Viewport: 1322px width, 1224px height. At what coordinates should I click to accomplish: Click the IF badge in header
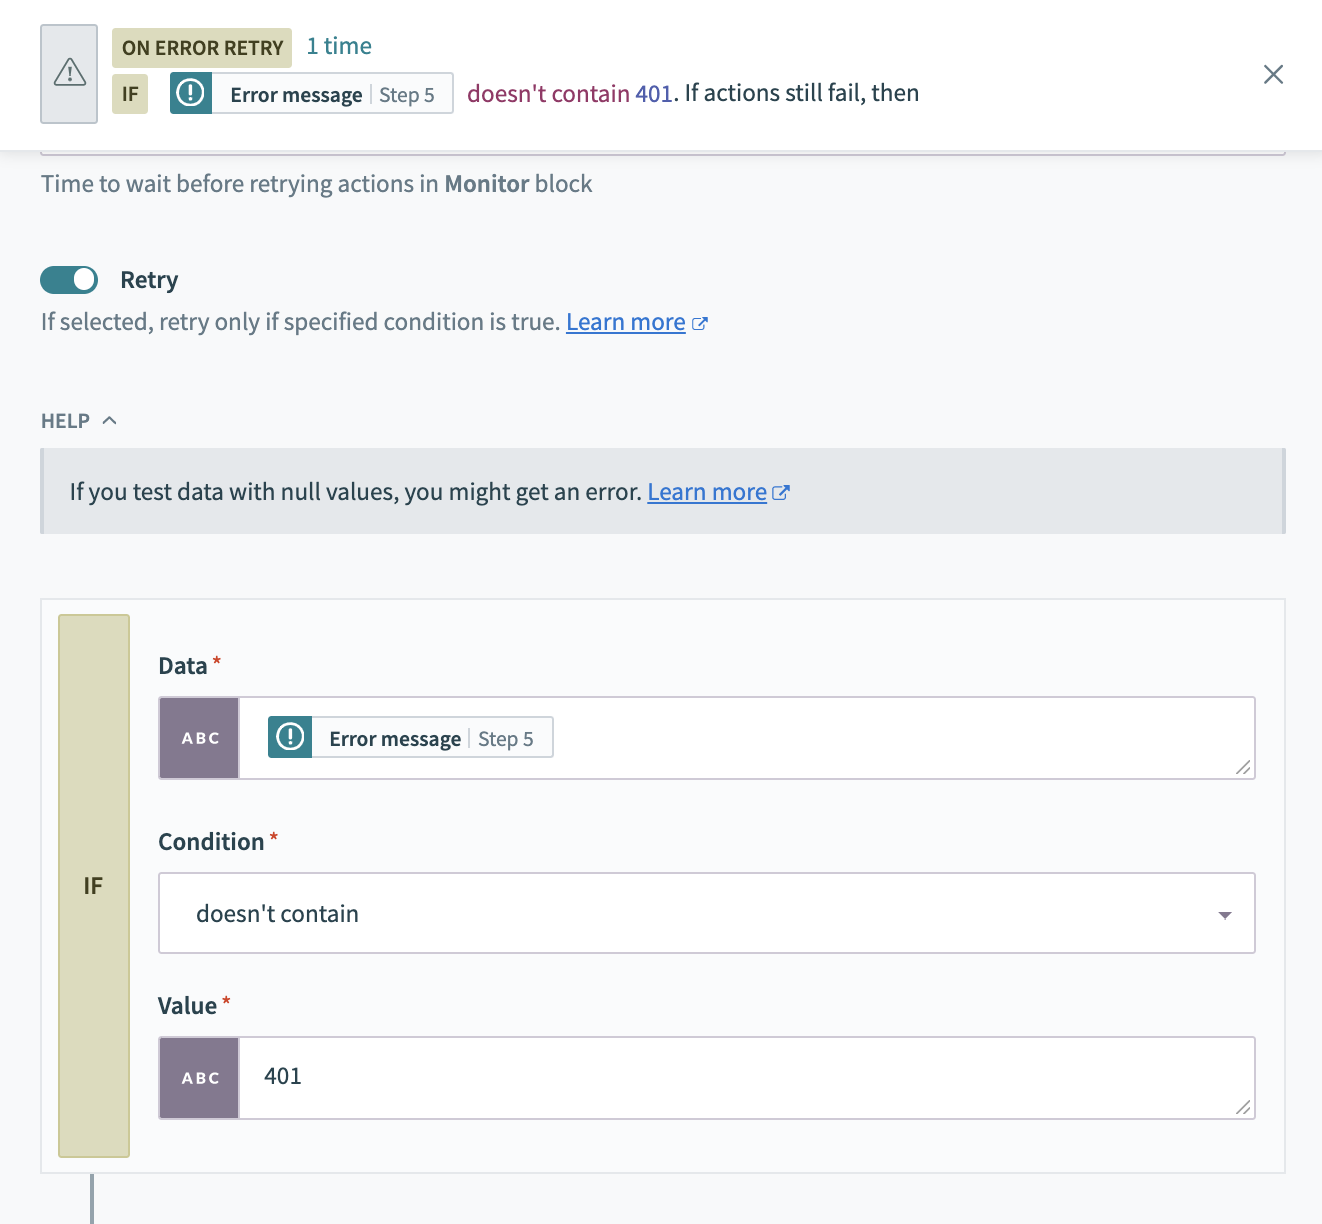pos(130,95)
